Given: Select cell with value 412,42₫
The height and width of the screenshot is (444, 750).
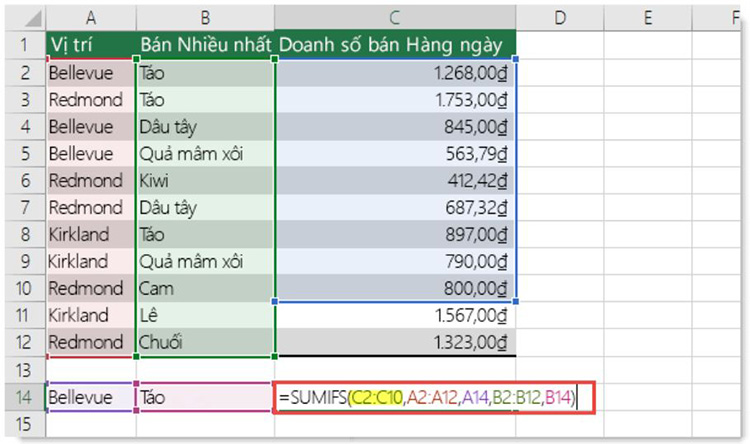Looking at the screenshot, I should [395, 180].
